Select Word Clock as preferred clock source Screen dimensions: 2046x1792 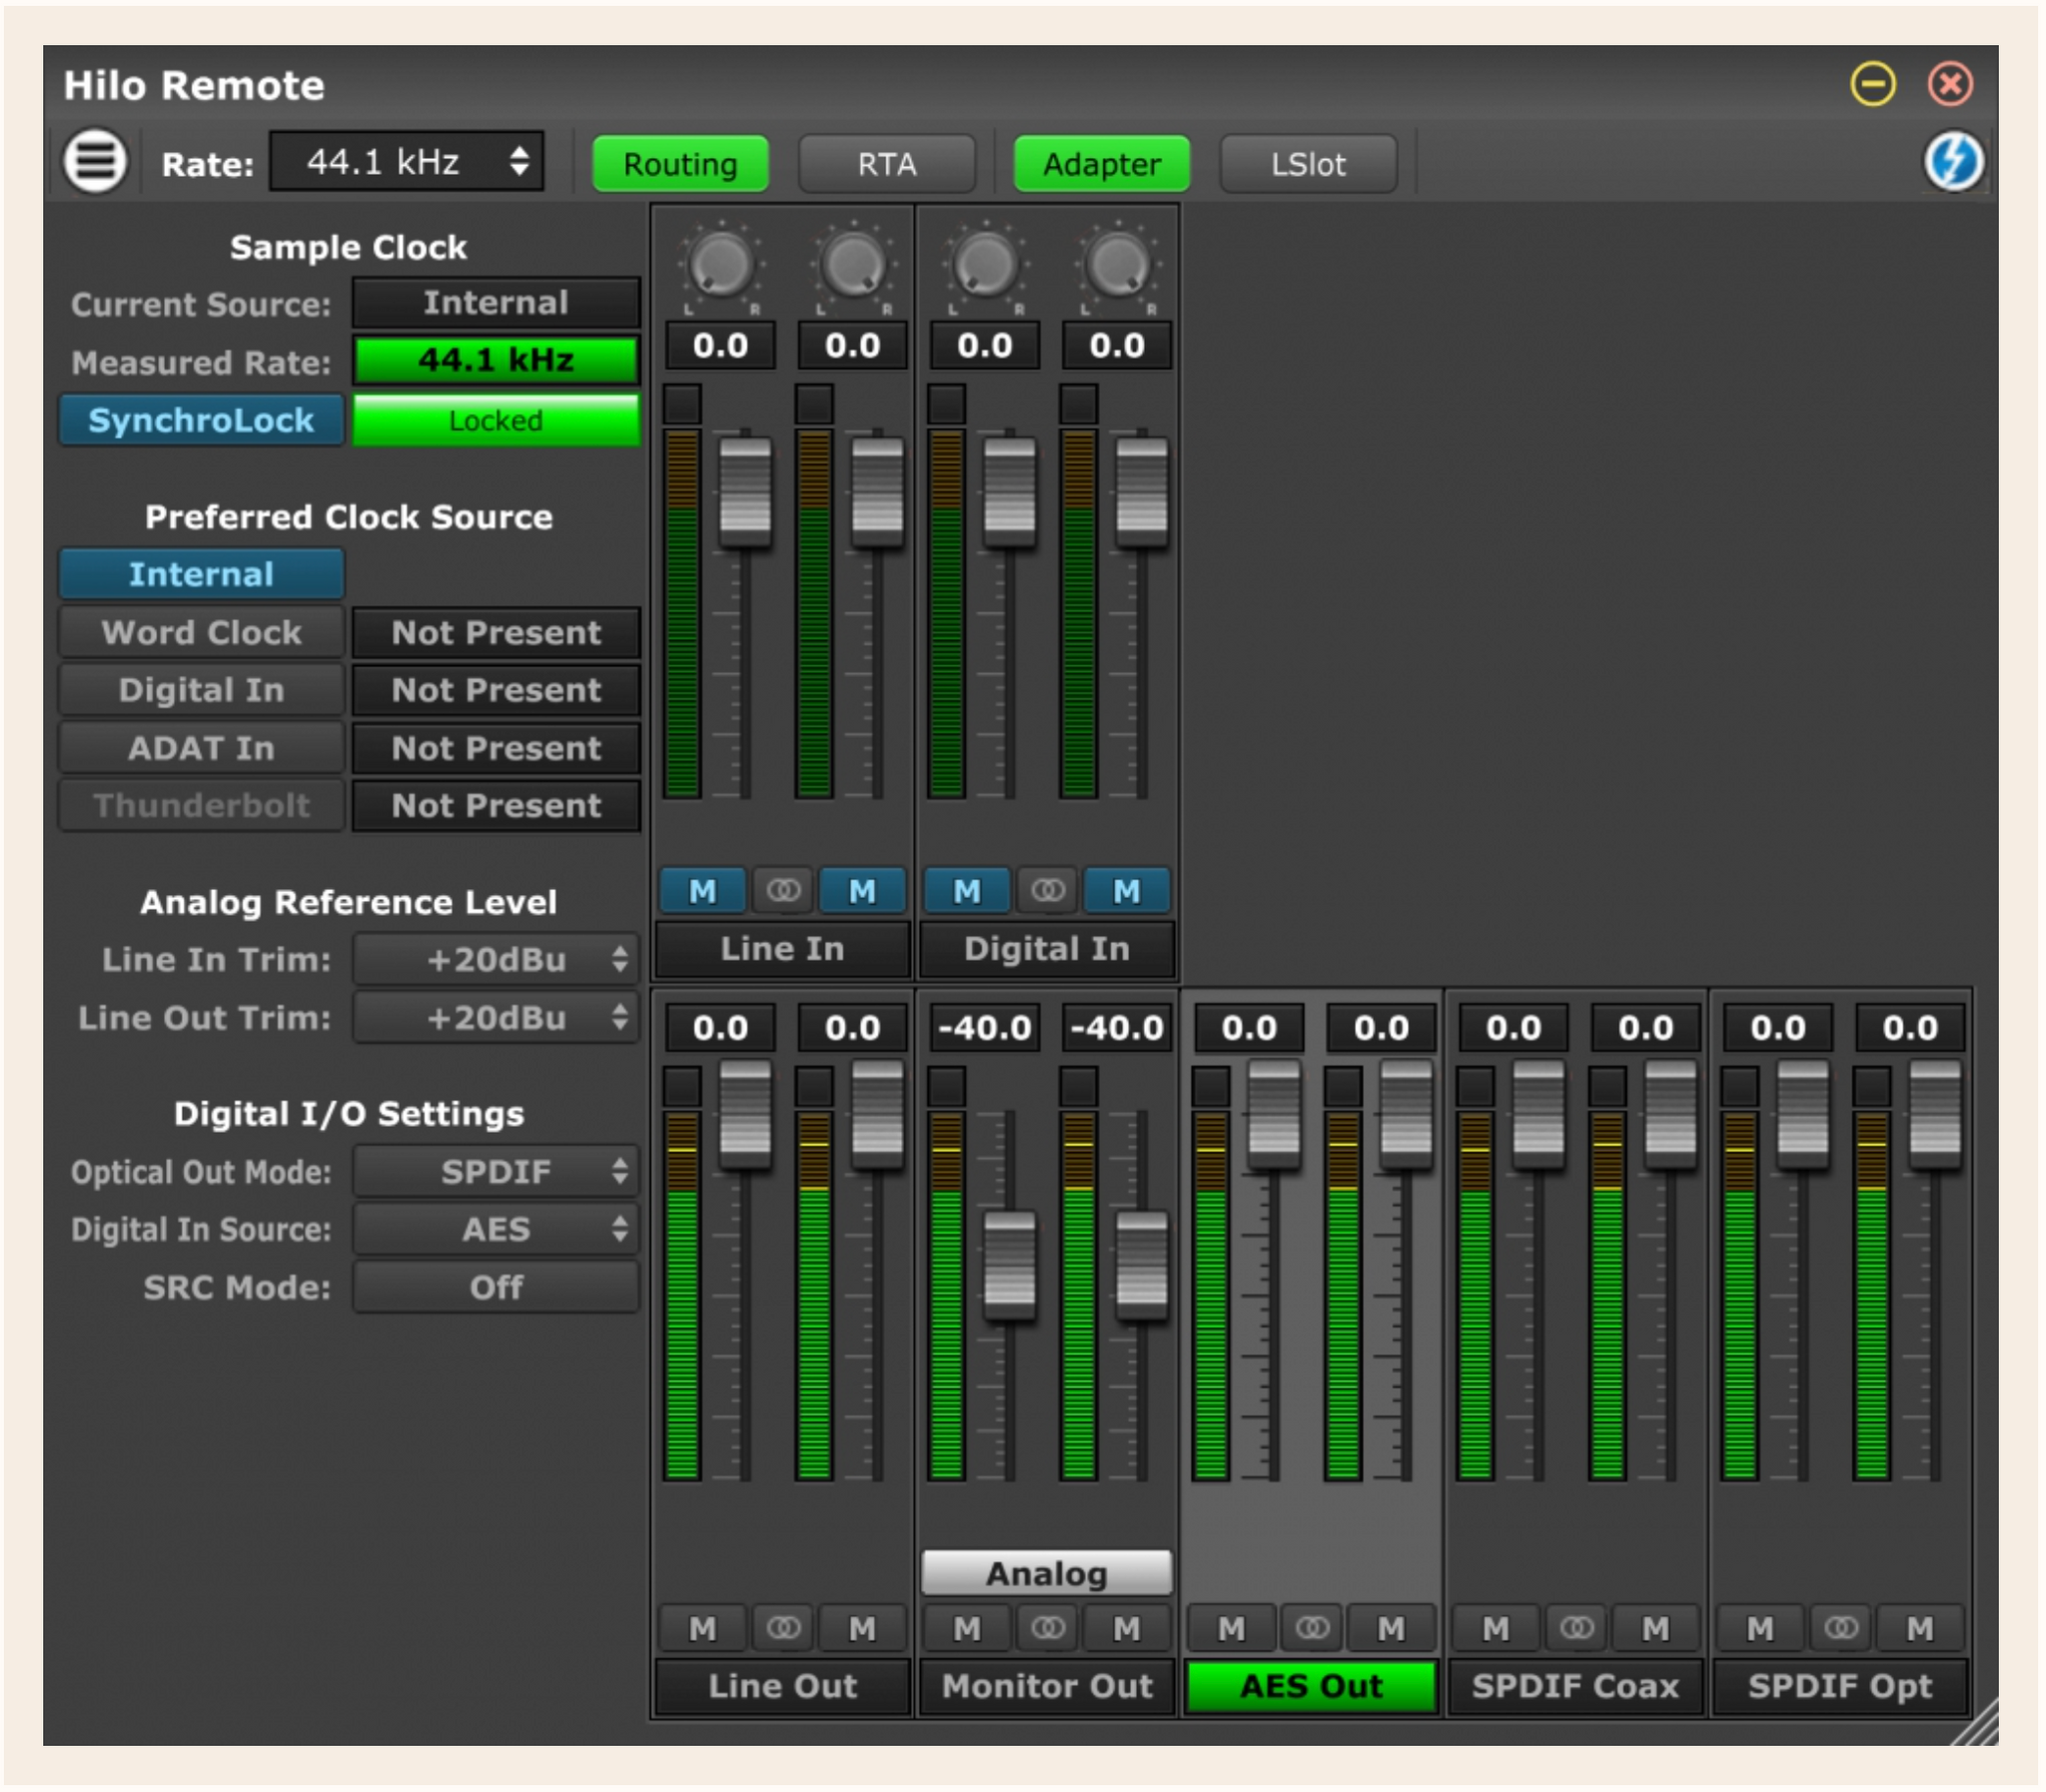pyautogui.click(x=200, y=632)
